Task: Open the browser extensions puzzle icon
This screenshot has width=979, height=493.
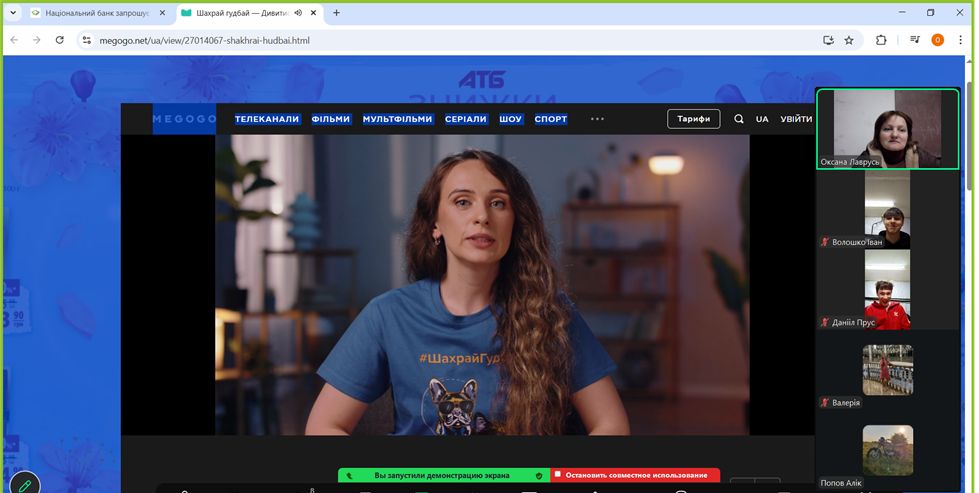Action: (881, 40)
